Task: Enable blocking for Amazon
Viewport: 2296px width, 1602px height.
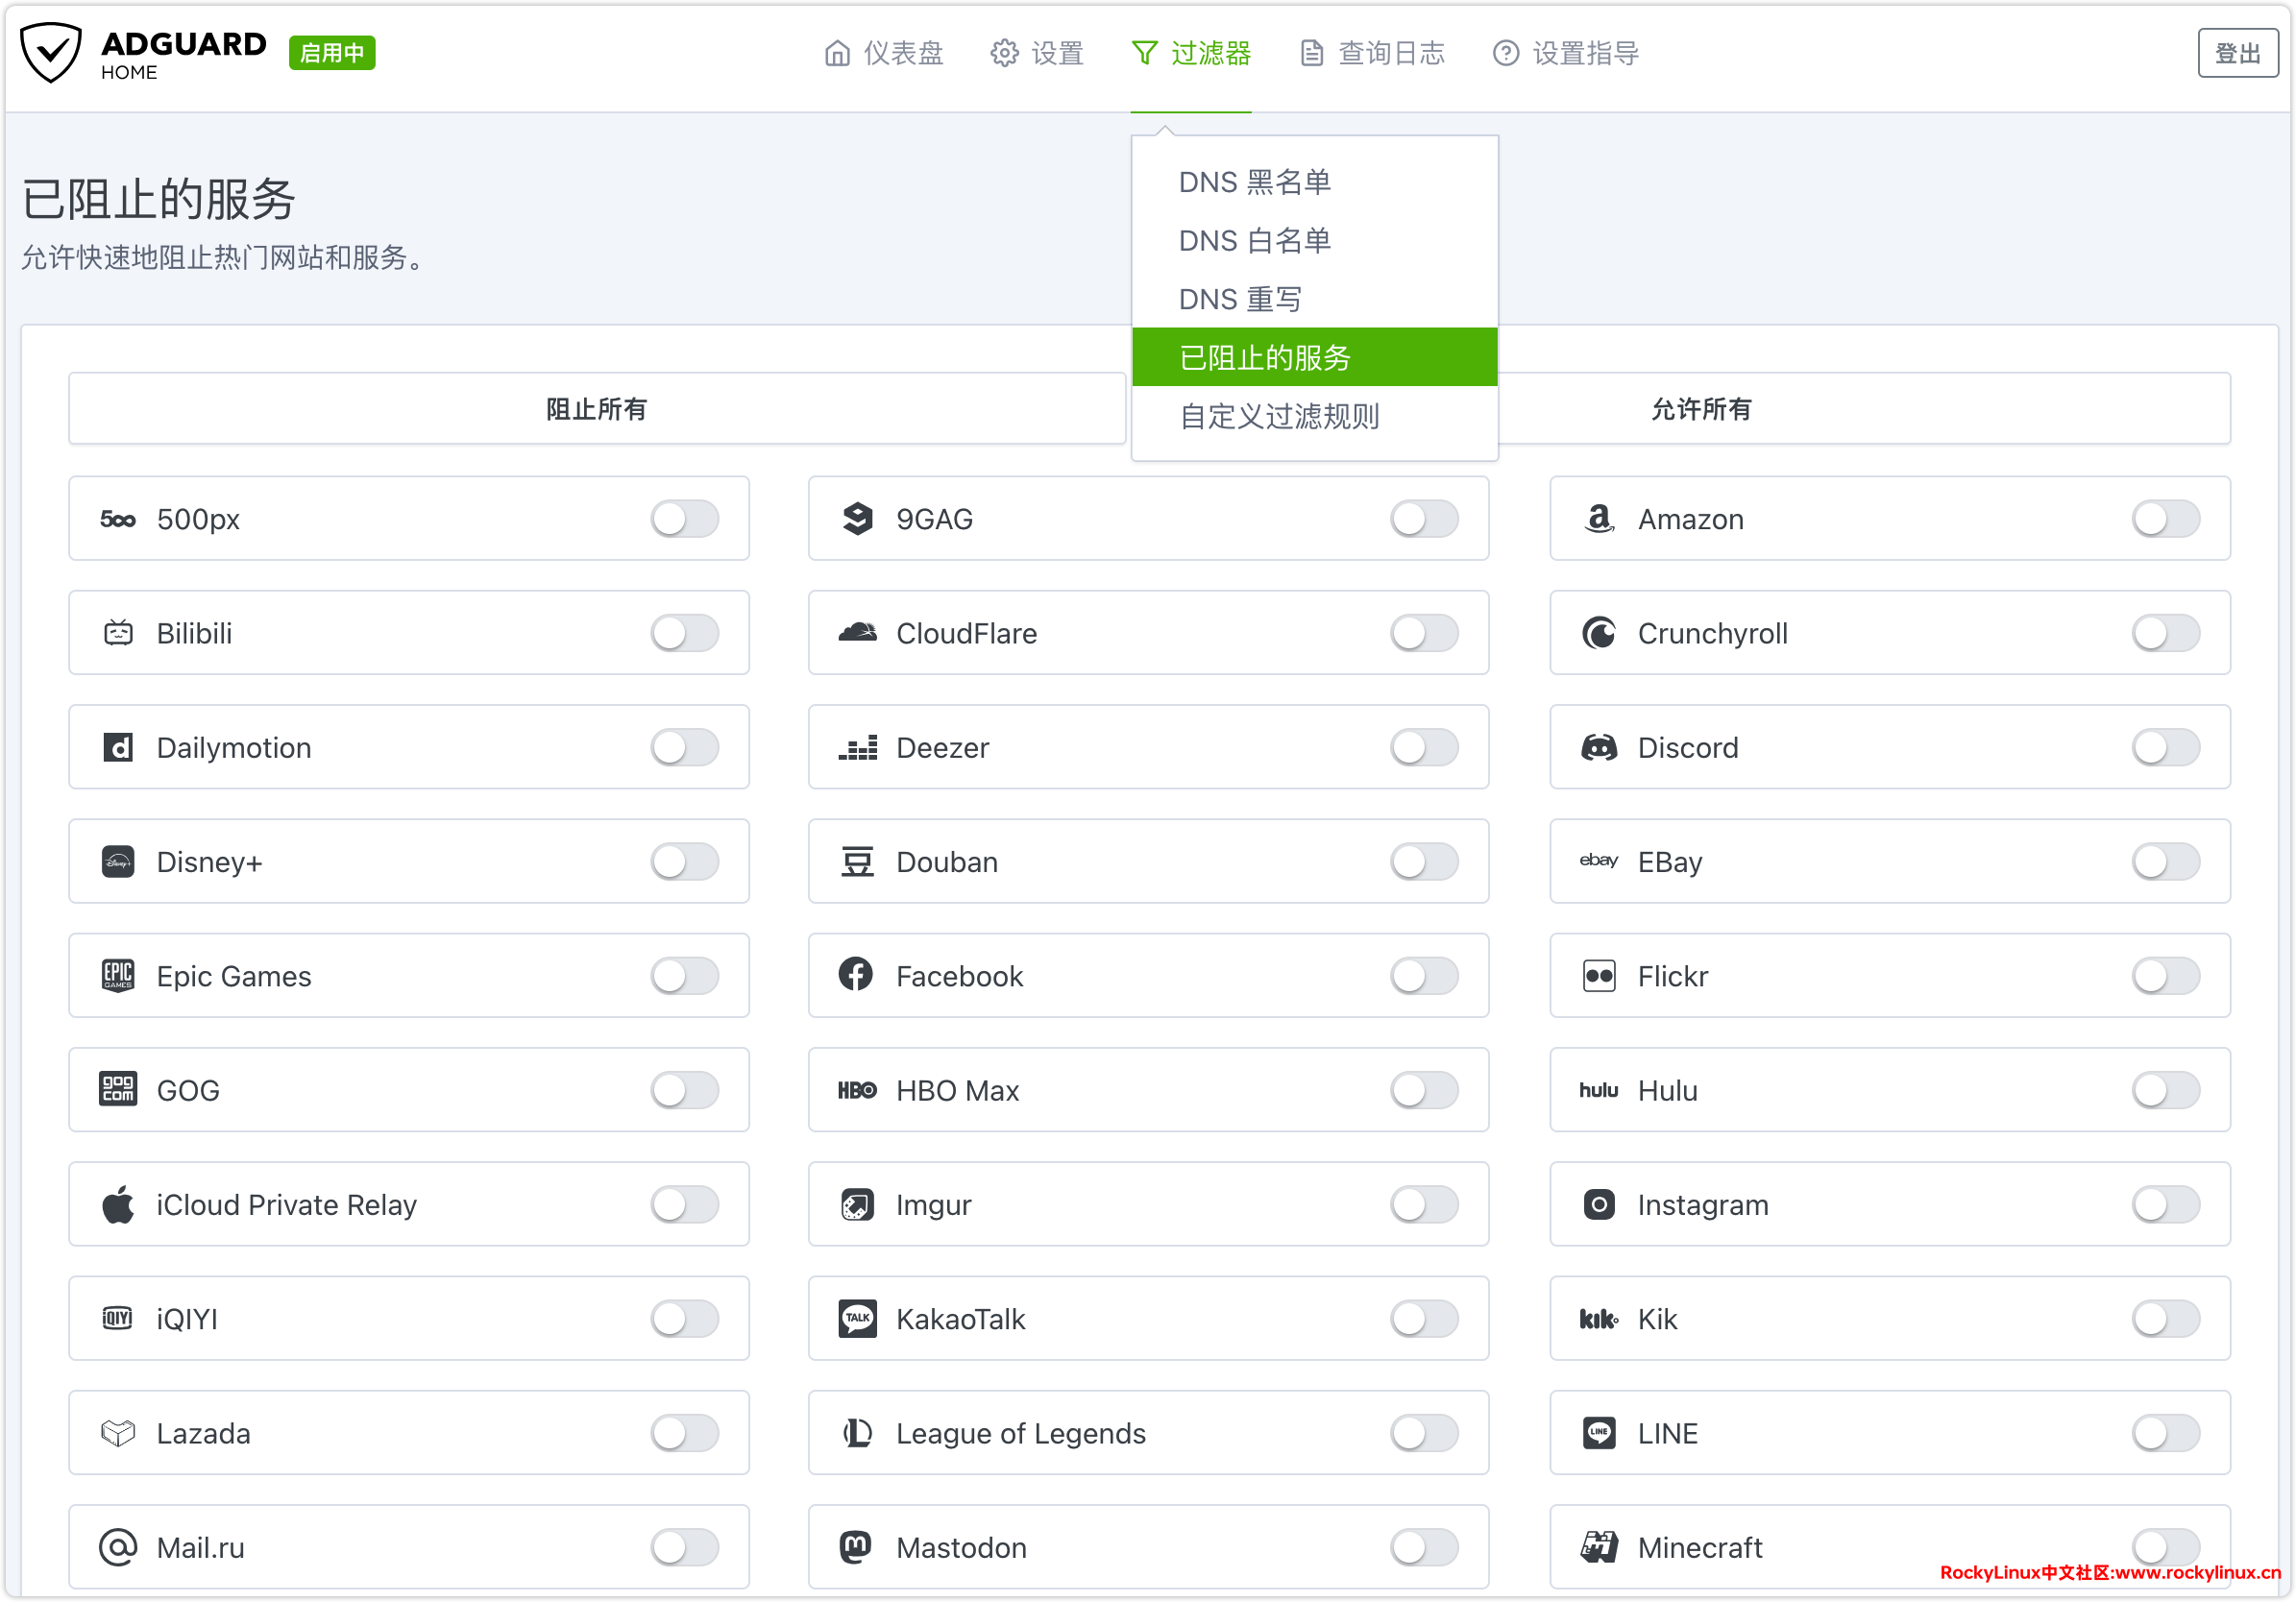Action: click(2164, 519)
